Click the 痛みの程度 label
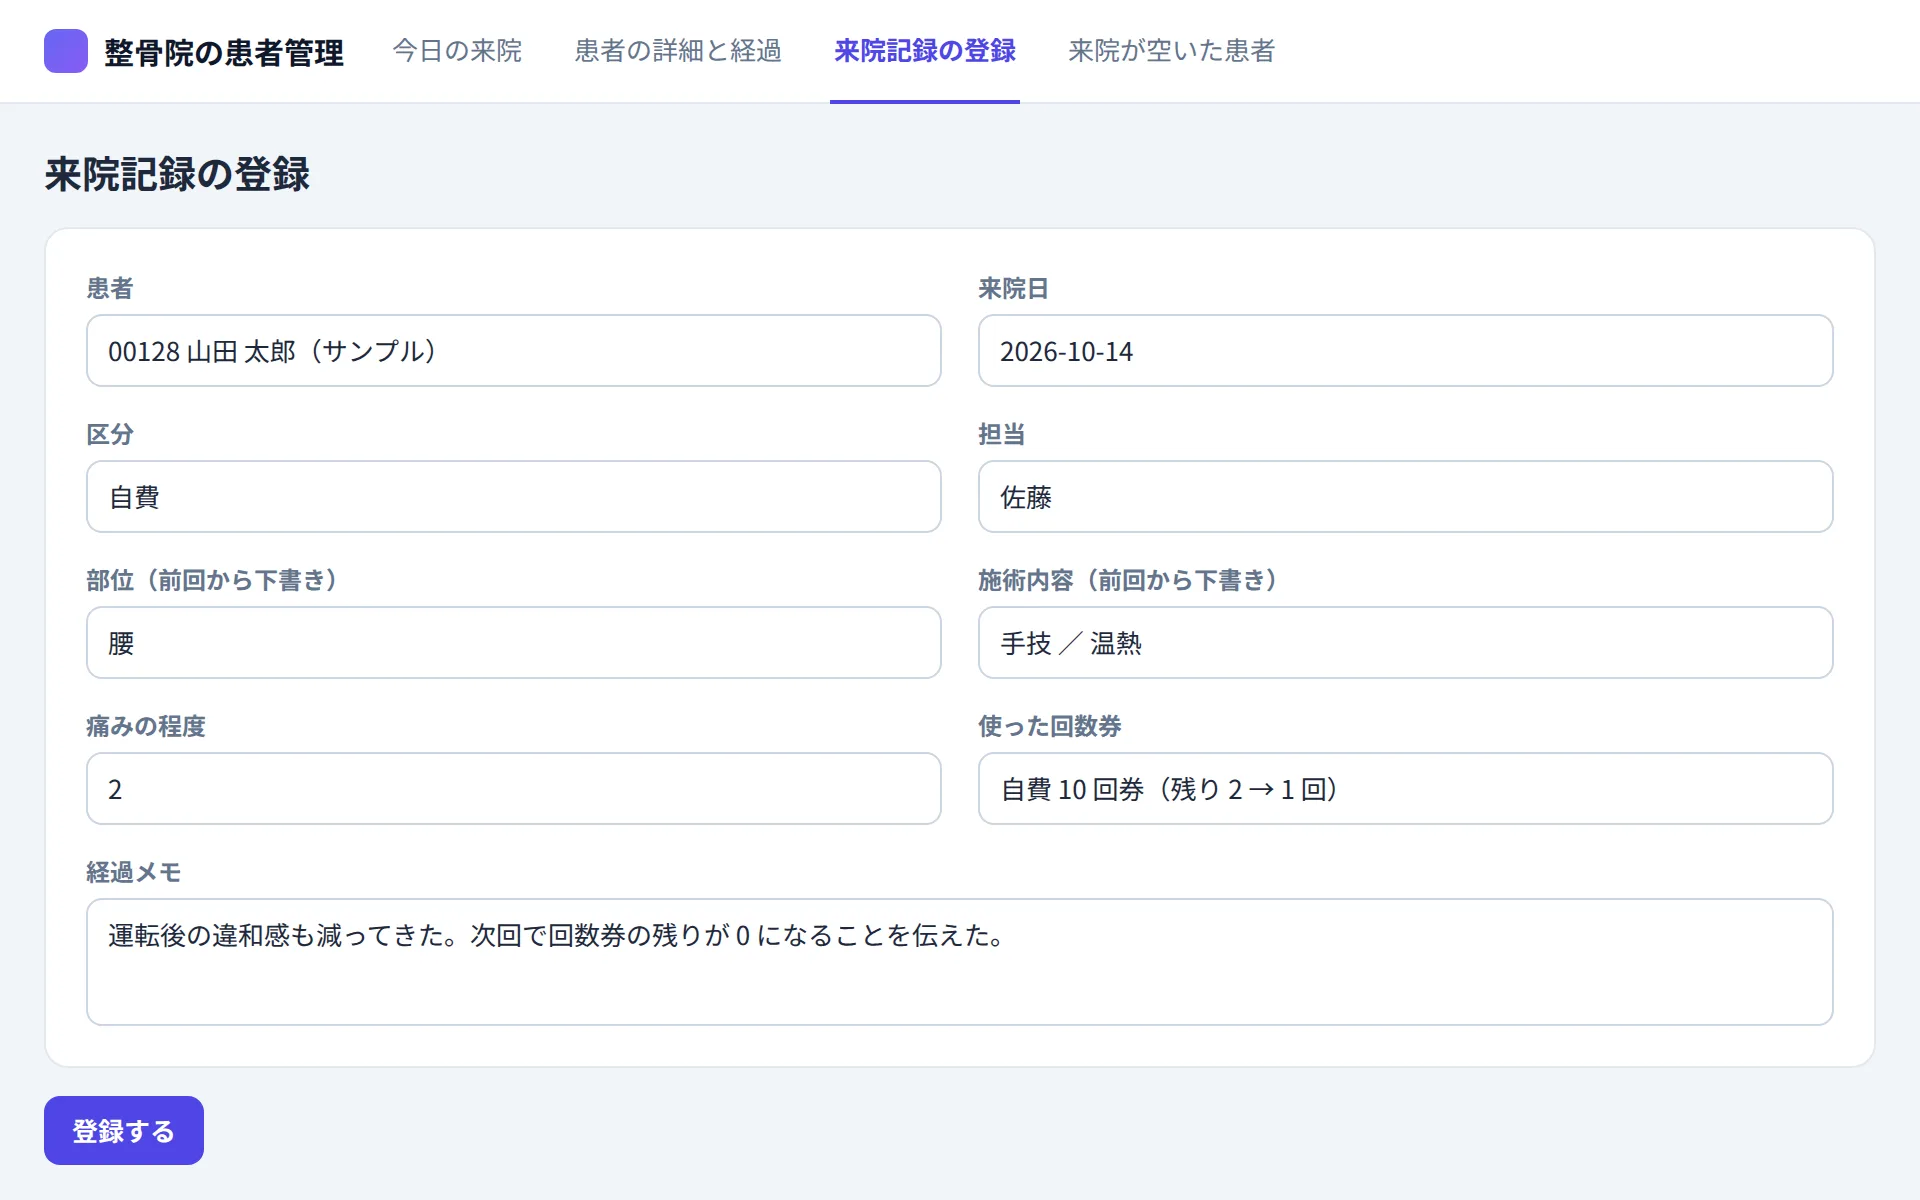 pyautogui.click(x=146, y=726)
